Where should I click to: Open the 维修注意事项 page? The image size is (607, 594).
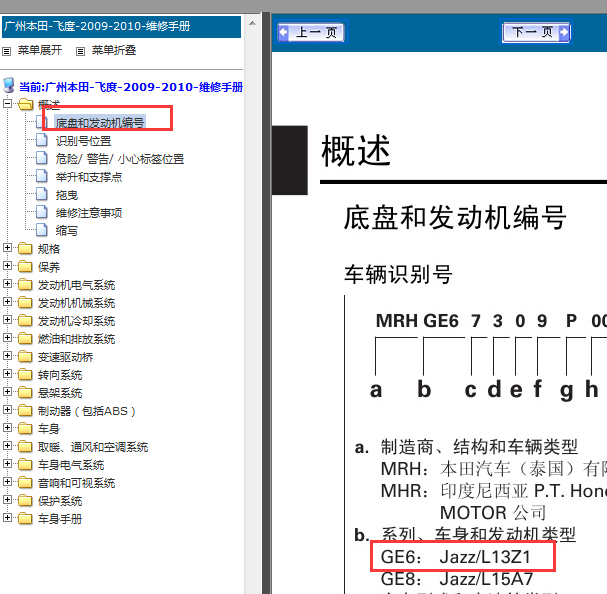pyautogui.click(x=89, y=213)
